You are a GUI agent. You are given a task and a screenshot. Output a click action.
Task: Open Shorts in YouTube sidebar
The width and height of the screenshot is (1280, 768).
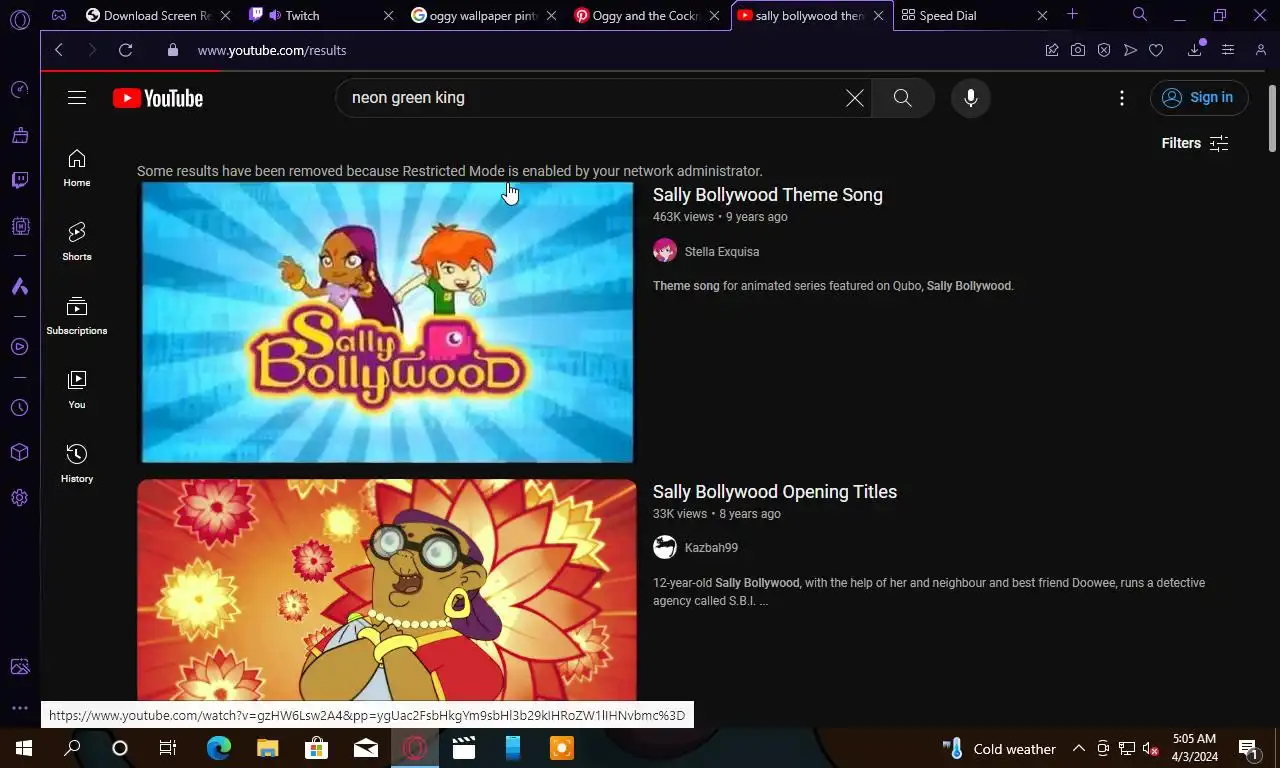[x=77, y=242]
